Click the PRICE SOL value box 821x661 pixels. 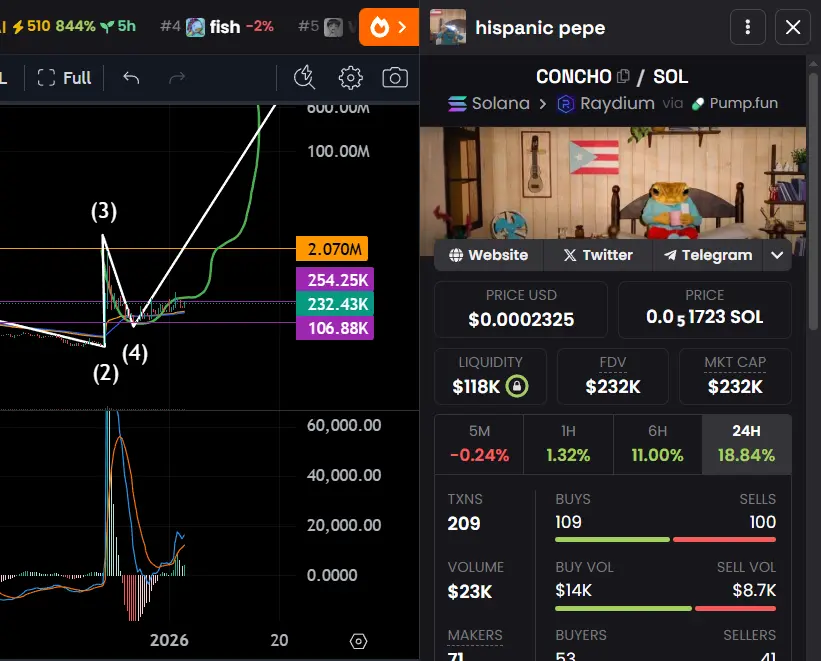point(705,310)
